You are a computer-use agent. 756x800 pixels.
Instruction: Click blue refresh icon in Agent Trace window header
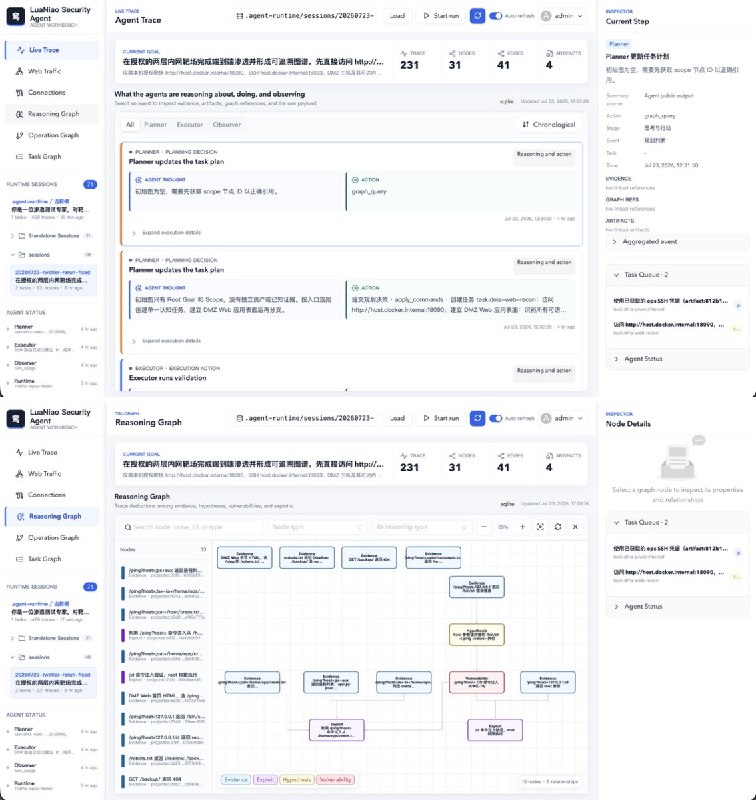pos(477,16)
